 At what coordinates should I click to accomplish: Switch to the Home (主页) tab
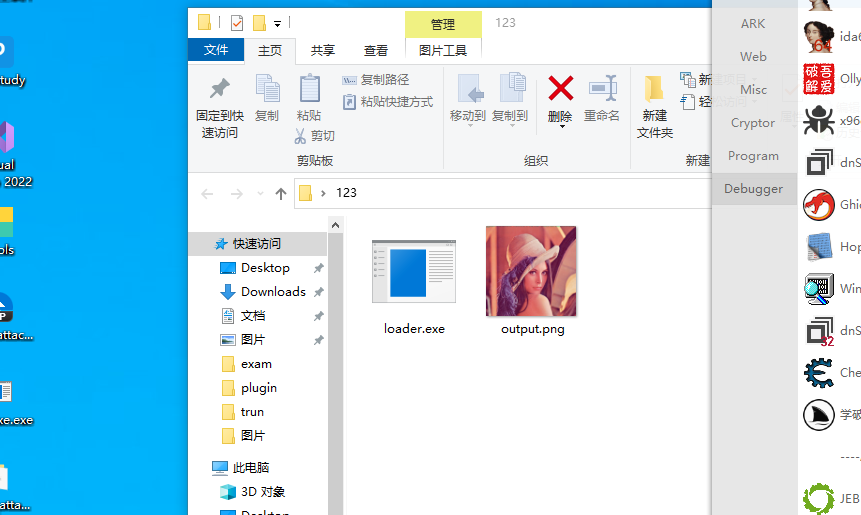click(270, 51)
